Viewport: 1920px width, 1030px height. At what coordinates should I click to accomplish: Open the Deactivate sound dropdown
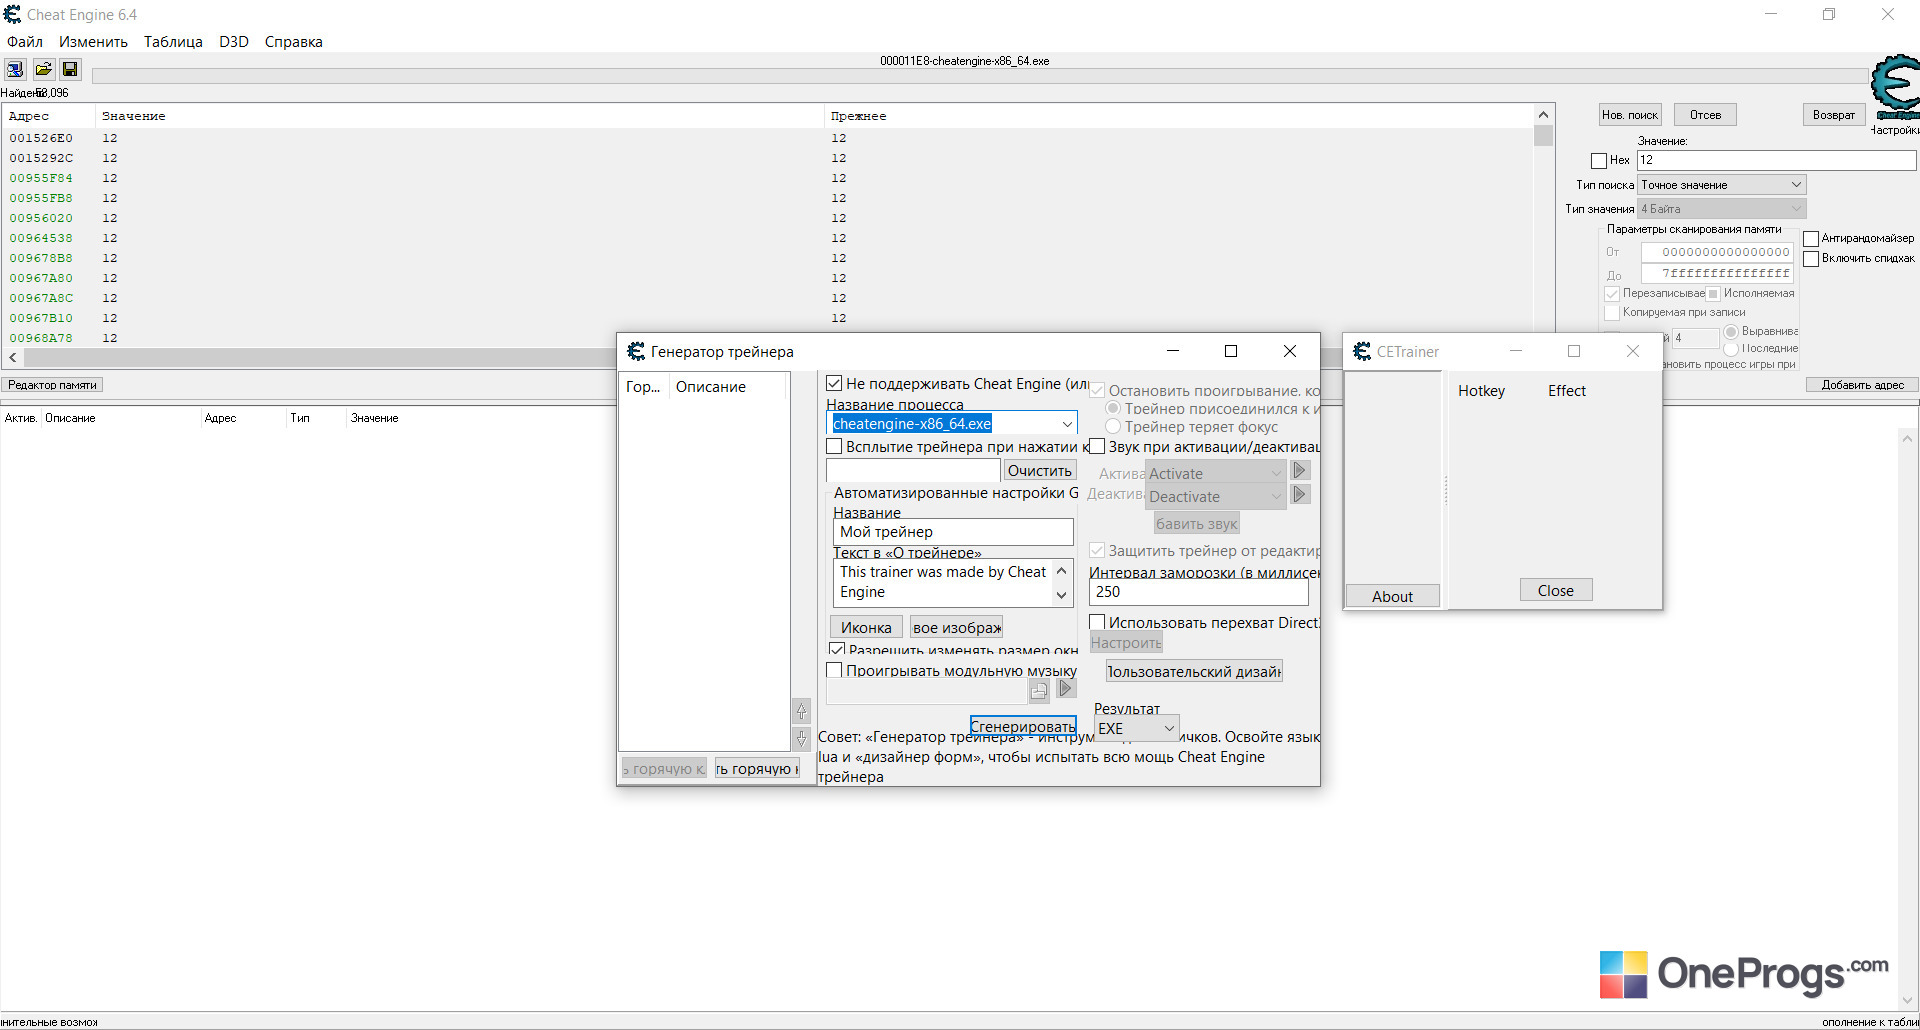click(x=1215, y=496)
